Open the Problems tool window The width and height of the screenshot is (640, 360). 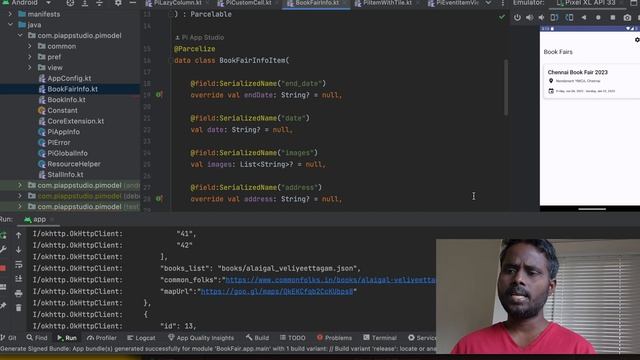point(334,338)
